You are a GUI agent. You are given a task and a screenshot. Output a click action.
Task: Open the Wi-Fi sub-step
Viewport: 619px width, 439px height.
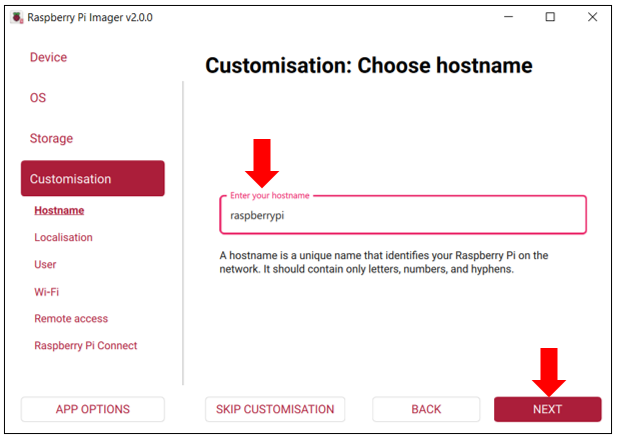point(47,292)
